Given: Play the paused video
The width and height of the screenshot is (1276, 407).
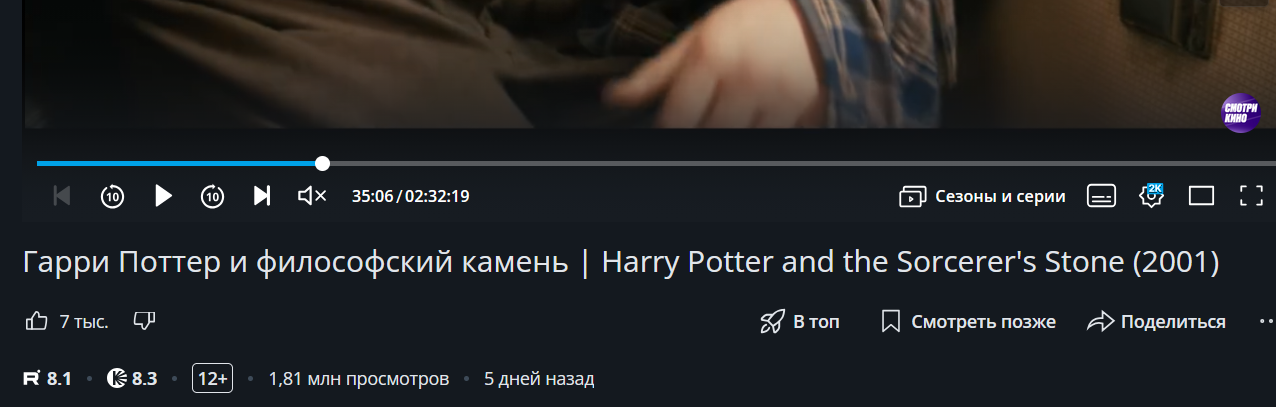Looking at the screenshot, I should (x=163, y=196).
